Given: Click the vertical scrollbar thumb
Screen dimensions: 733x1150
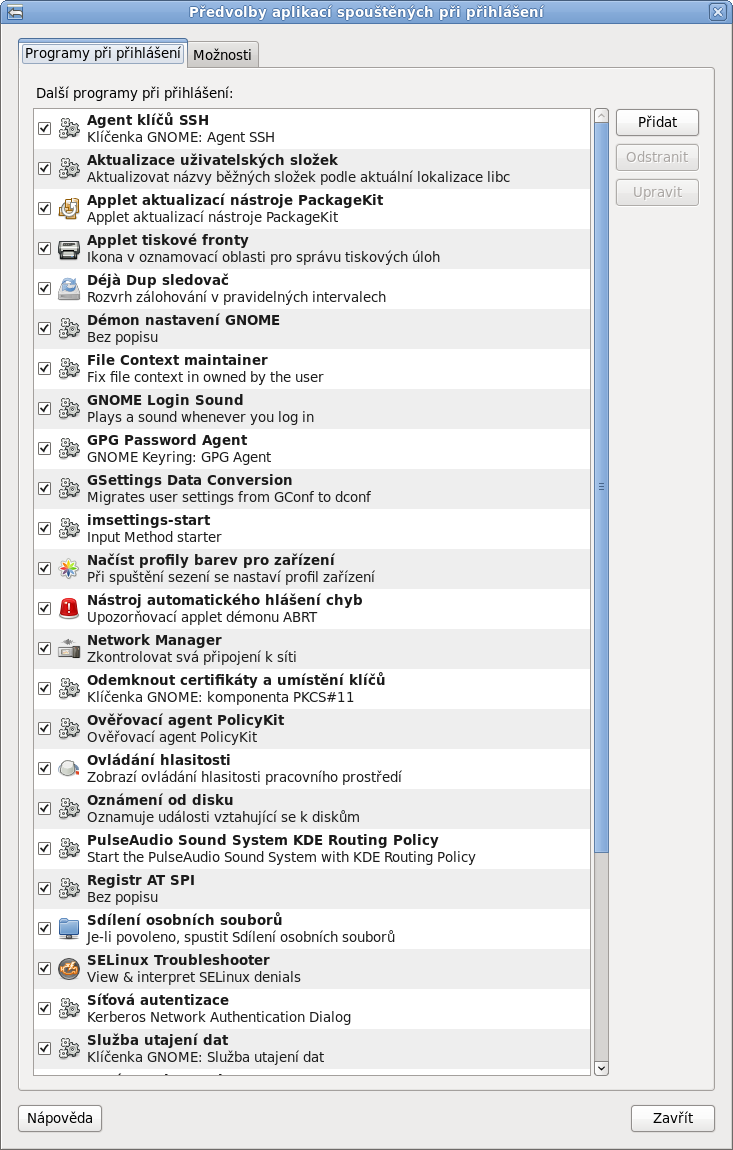Looking at the screenshot, I should coord(602,487).
